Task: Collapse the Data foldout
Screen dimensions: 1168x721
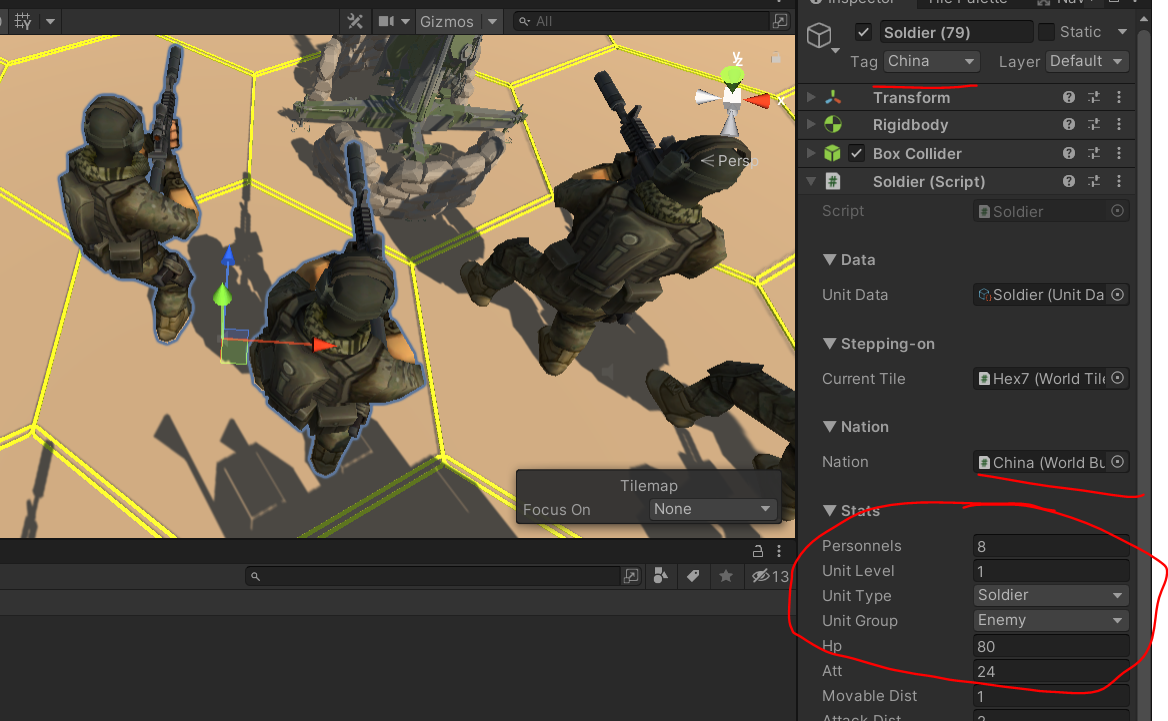Action: click(x=829, y=260)
